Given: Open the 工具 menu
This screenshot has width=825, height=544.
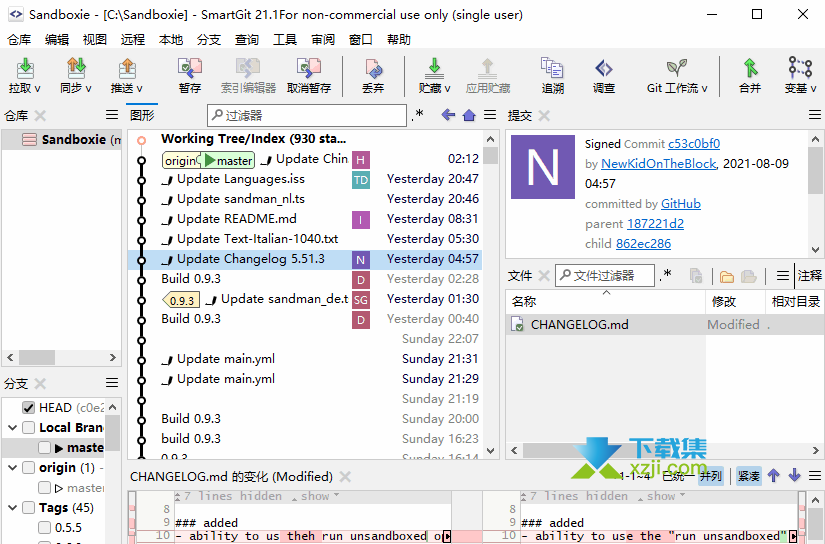Looking at the screenshot, I should point(285,39).
